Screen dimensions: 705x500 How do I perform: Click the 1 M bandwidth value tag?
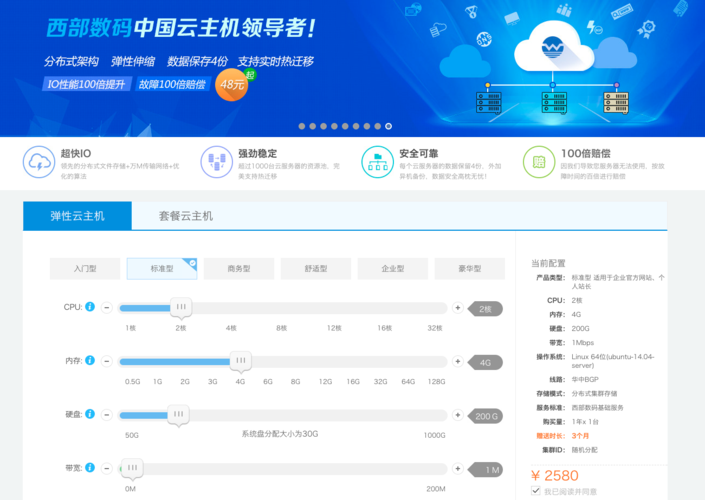pyautogui.click(x=485, y=470)
